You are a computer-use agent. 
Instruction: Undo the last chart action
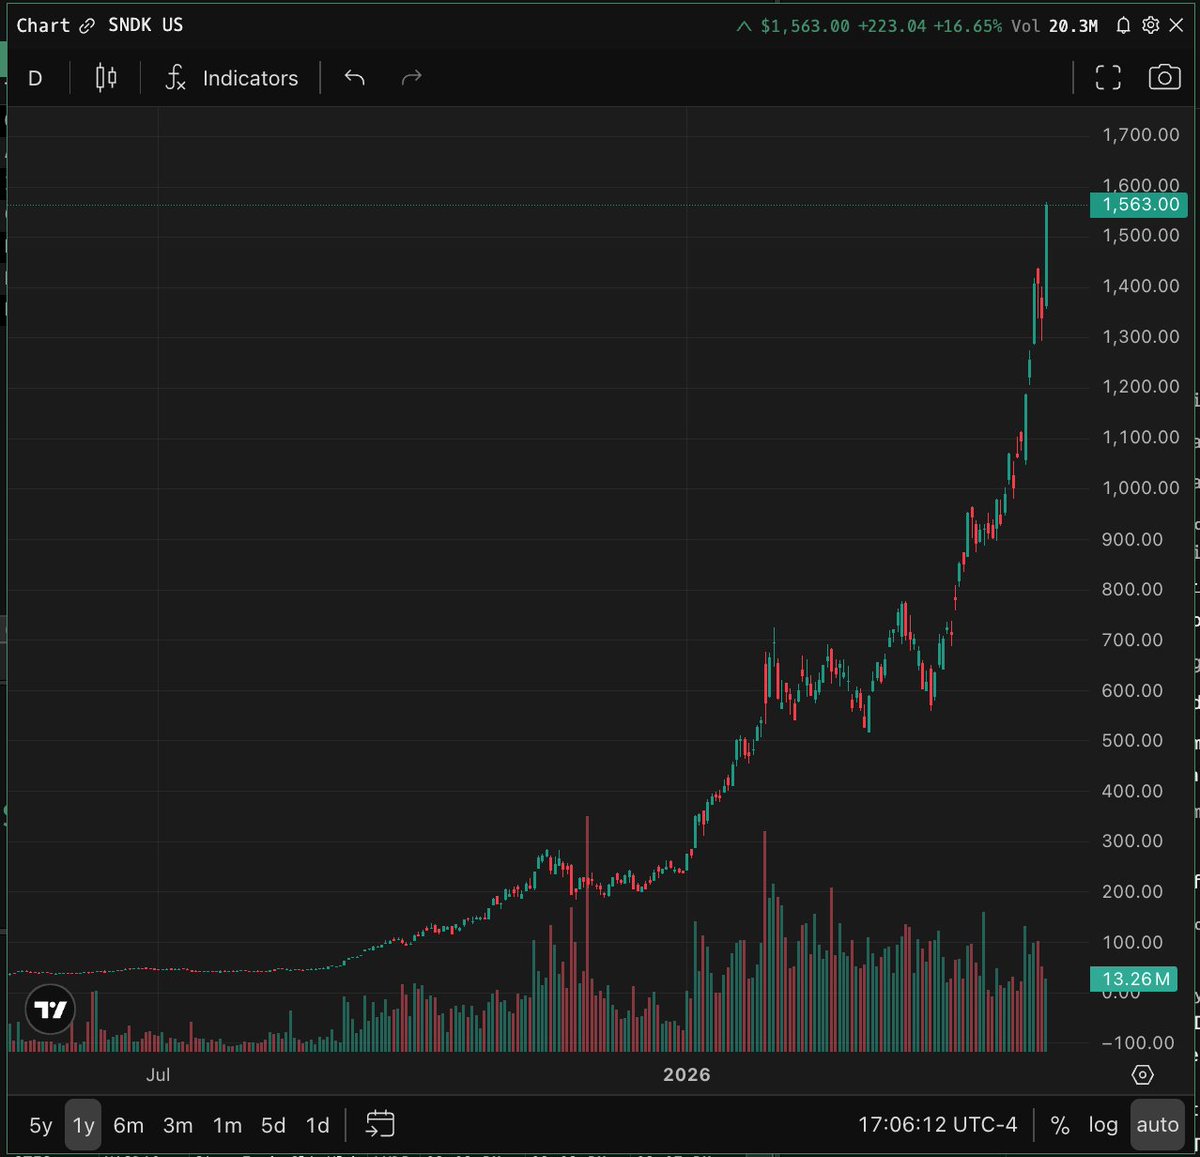(354, 78)
